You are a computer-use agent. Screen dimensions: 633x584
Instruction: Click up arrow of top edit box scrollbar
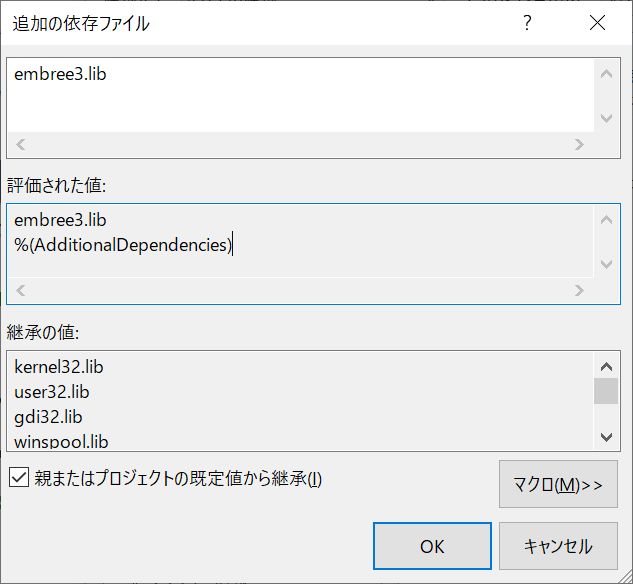coord(606,74)
